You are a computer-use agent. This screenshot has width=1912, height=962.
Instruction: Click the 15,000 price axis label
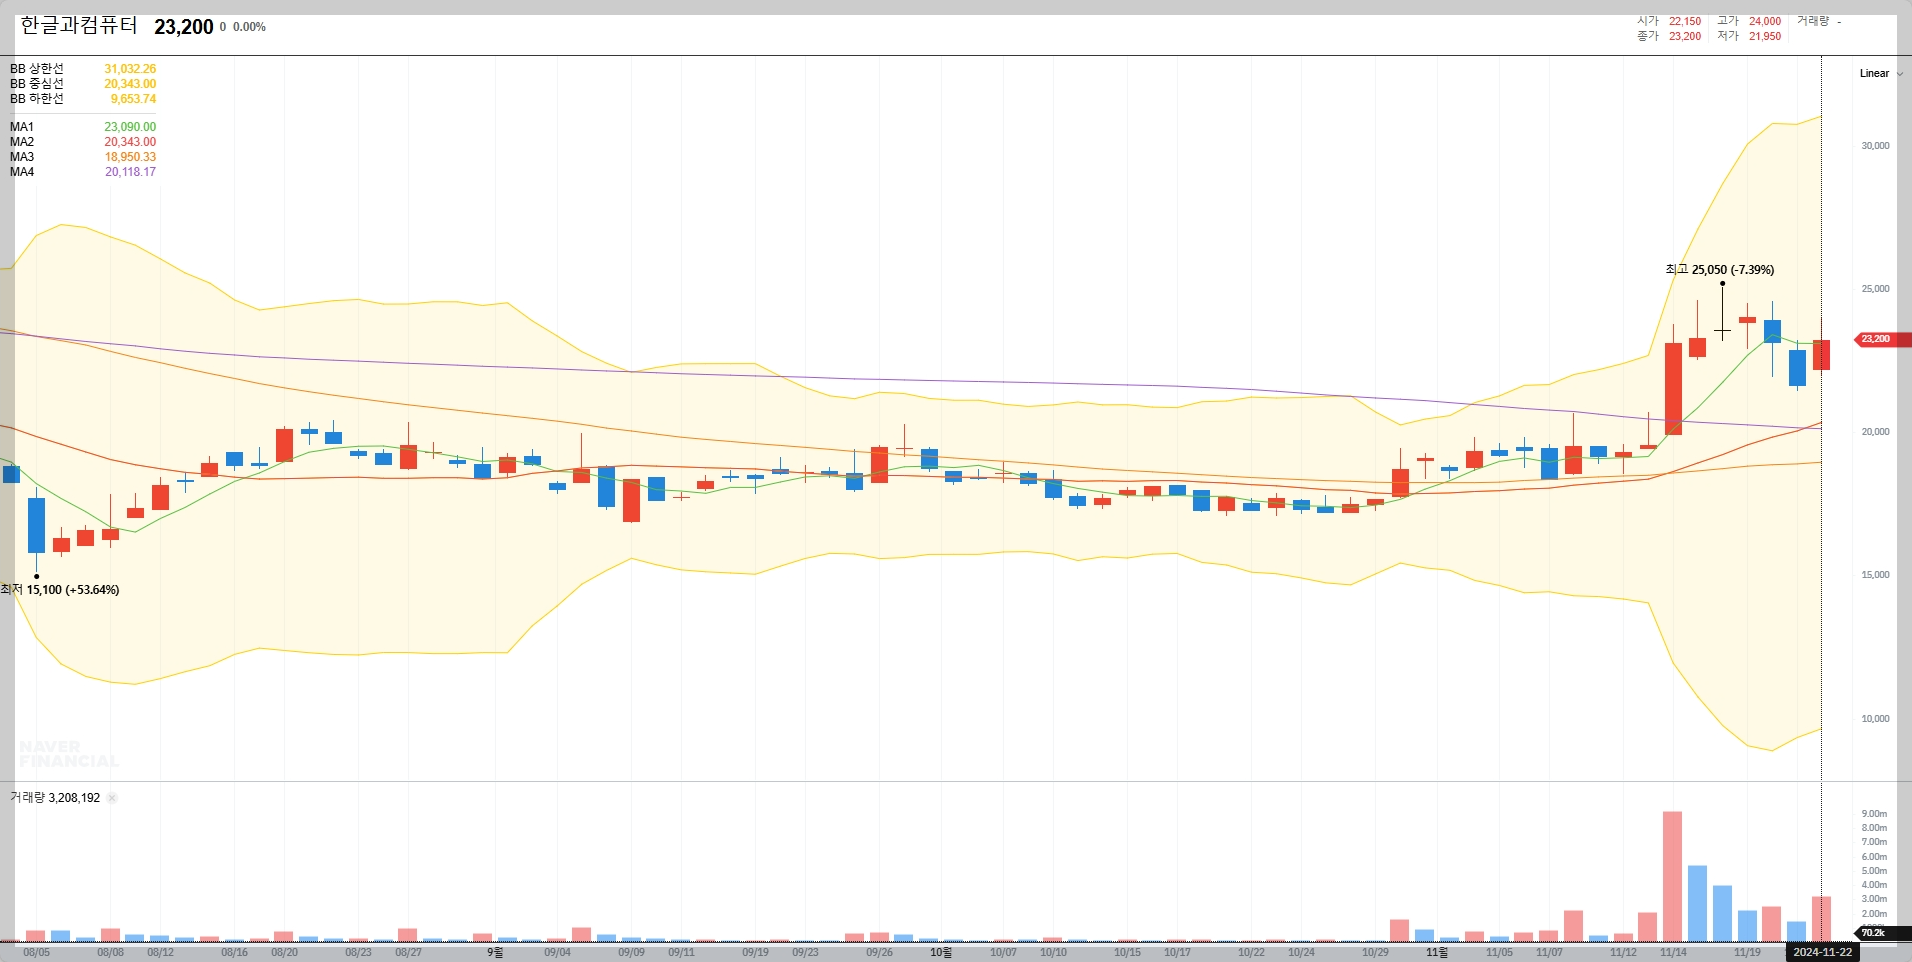click(x=1875, y=575)
